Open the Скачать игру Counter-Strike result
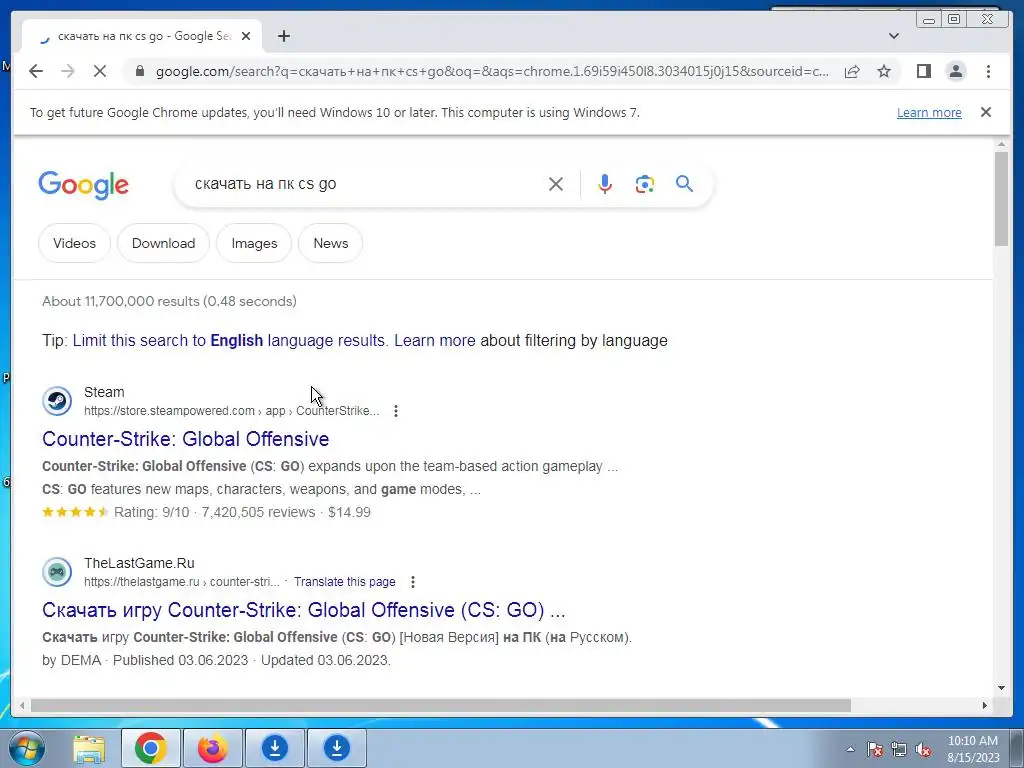The height and width of the screenshot is (768, 1024). (x=304, y=610)
